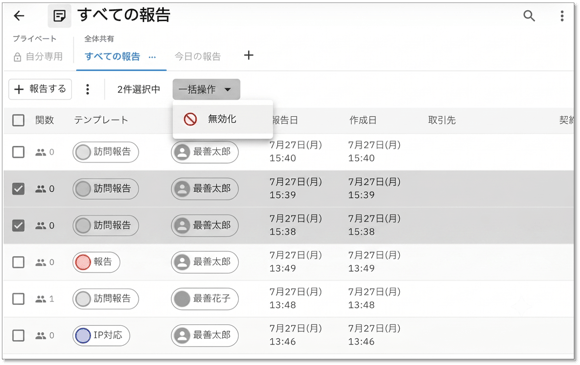
Task: Click the report list icon beside the title
Action: tap(59, 16)
